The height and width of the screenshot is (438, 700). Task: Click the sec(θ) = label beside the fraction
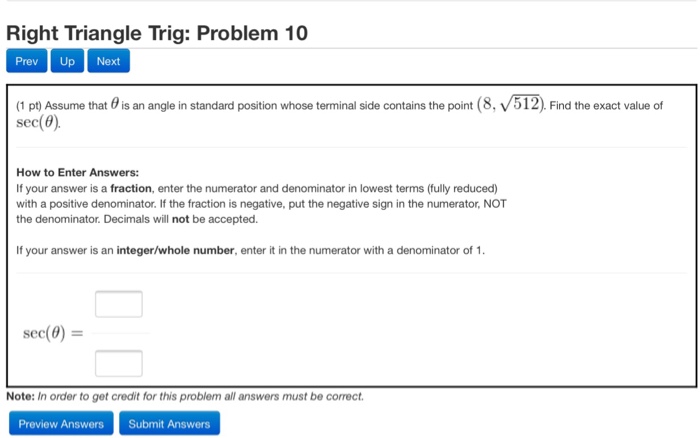[53, 333]
